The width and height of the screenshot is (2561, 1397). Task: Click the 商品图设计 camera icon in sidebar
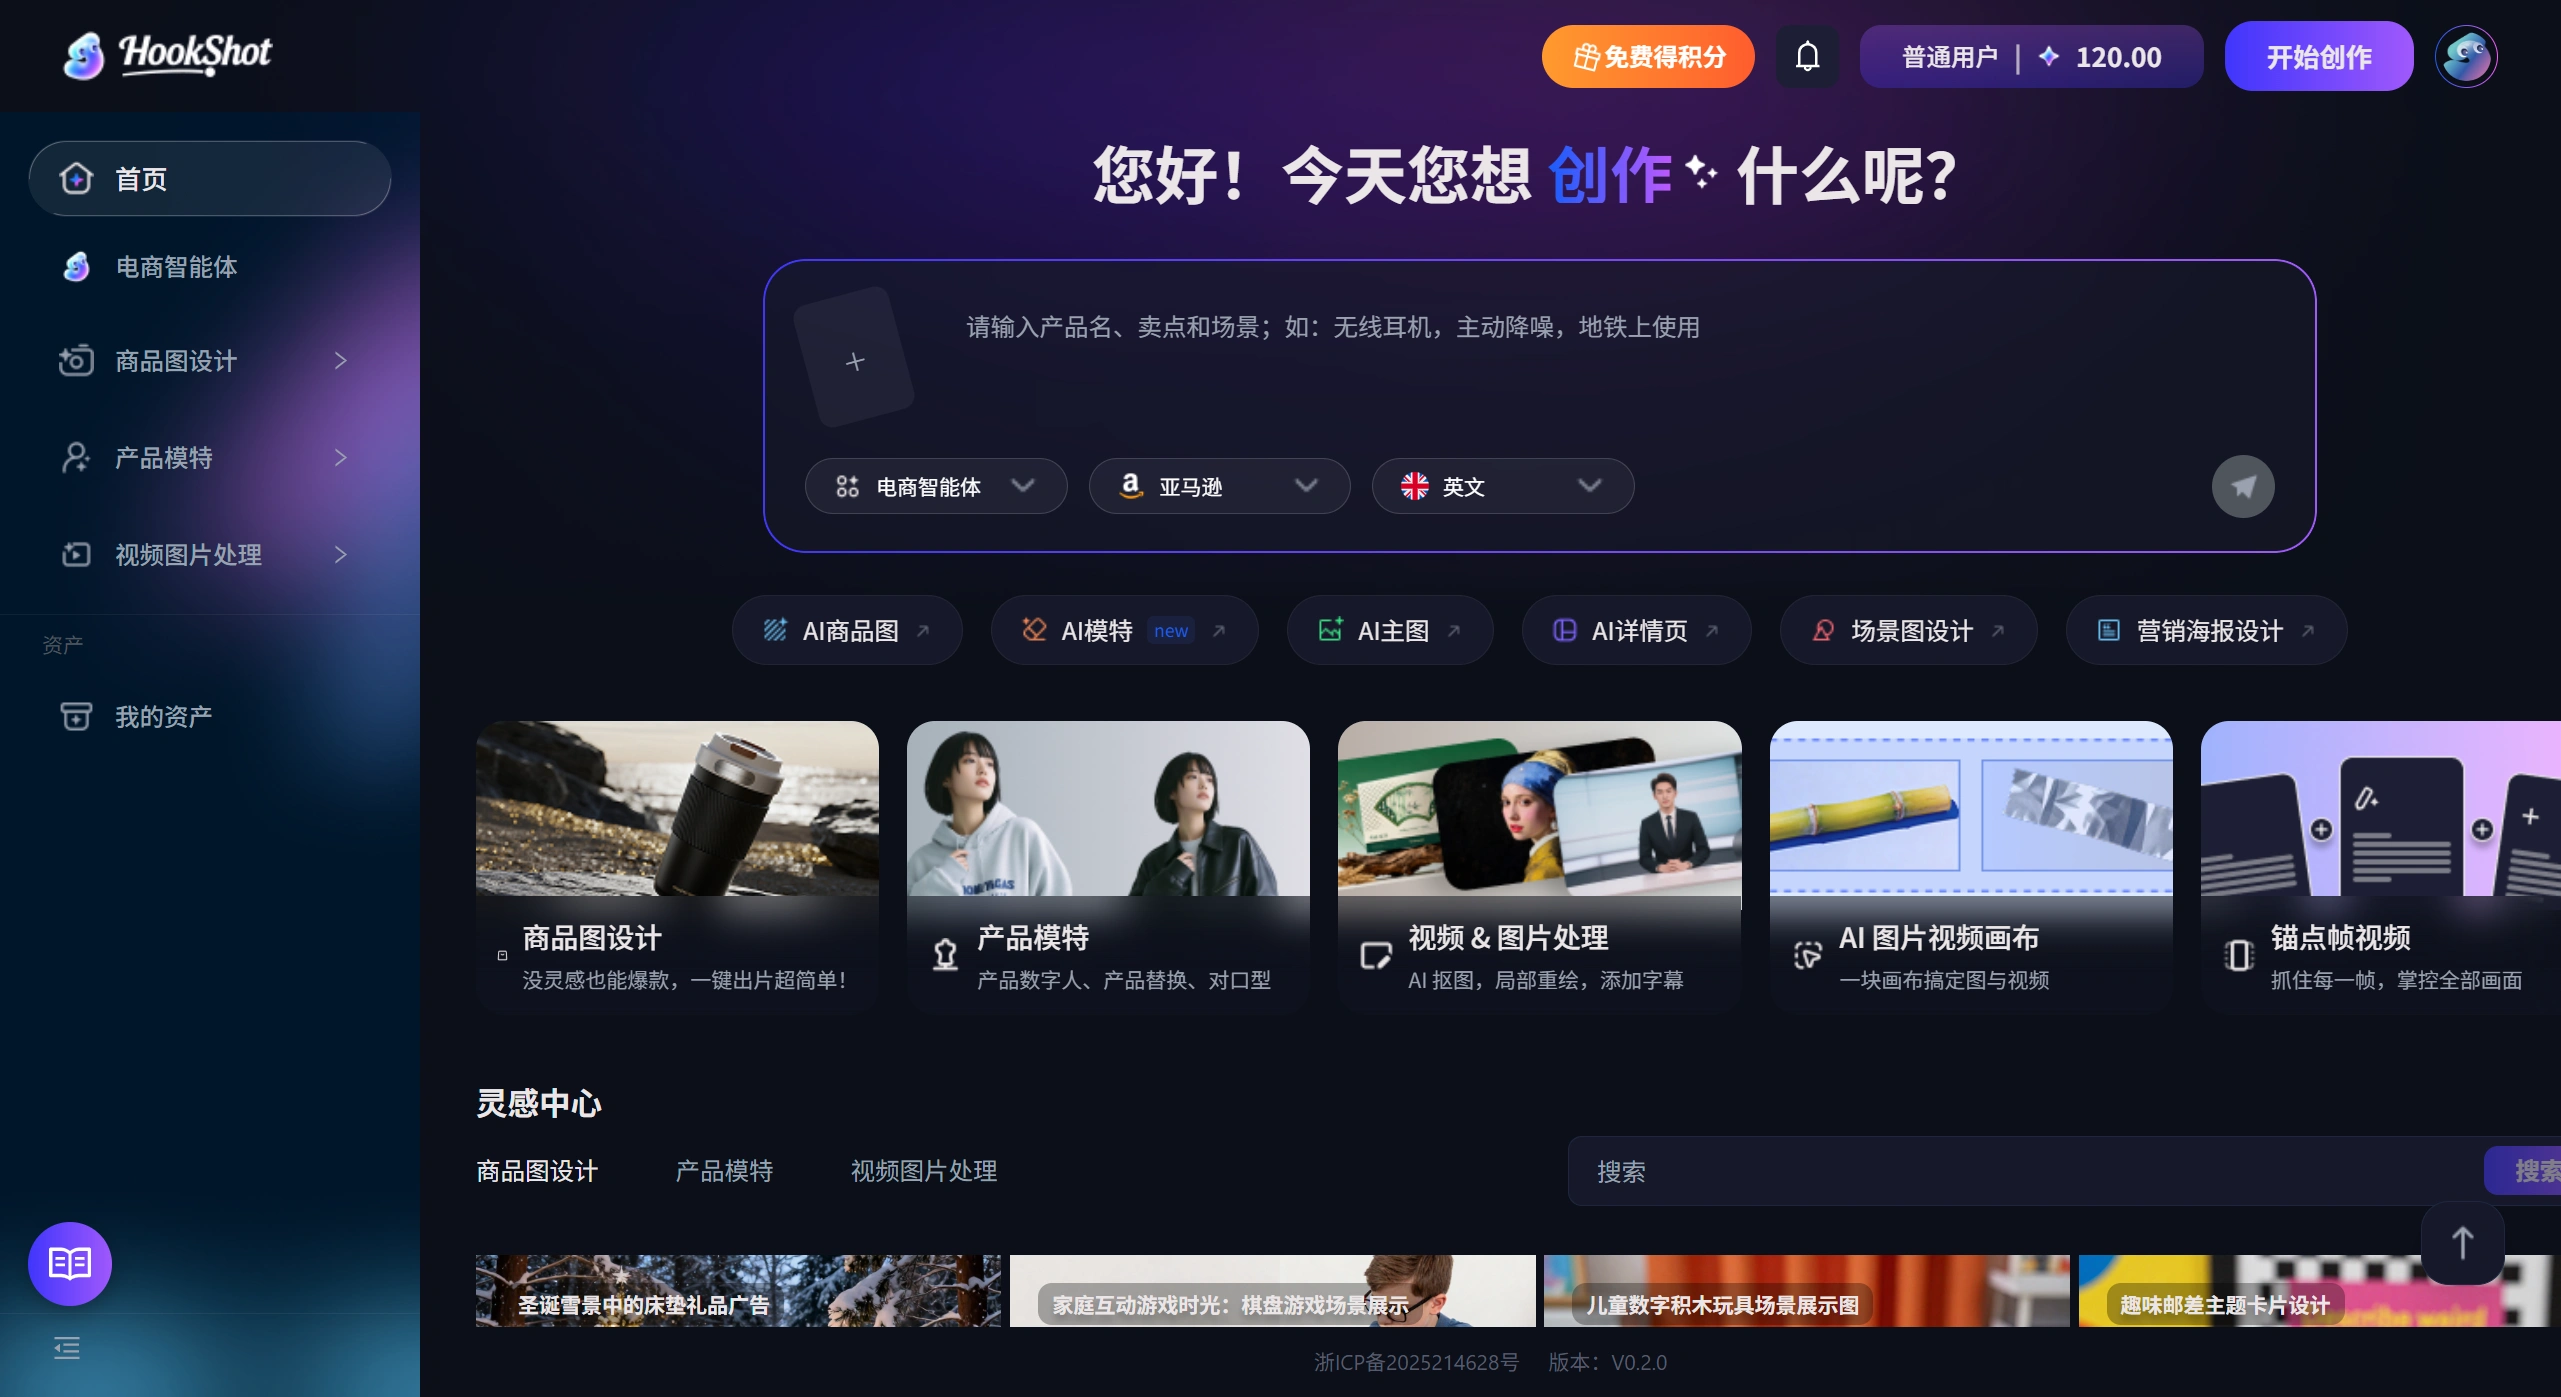(x=76, y=361)
